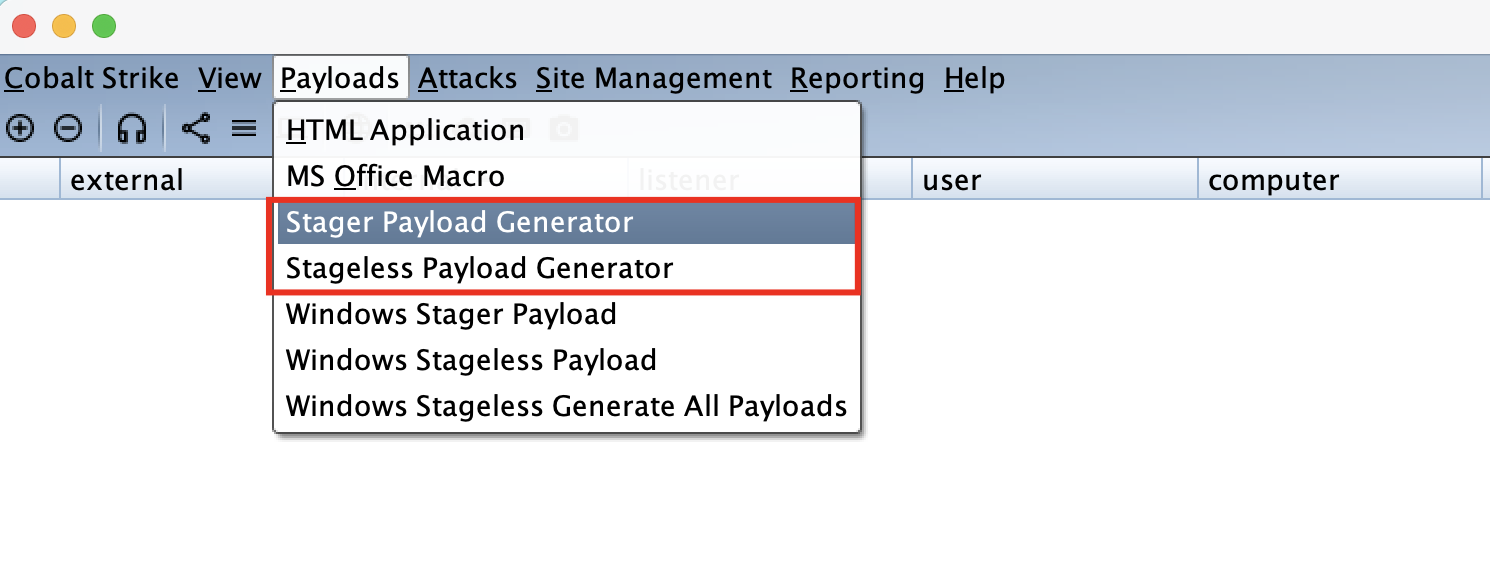Open the Attacks menu
1490x580 pixels.
[x=467, y=78]
